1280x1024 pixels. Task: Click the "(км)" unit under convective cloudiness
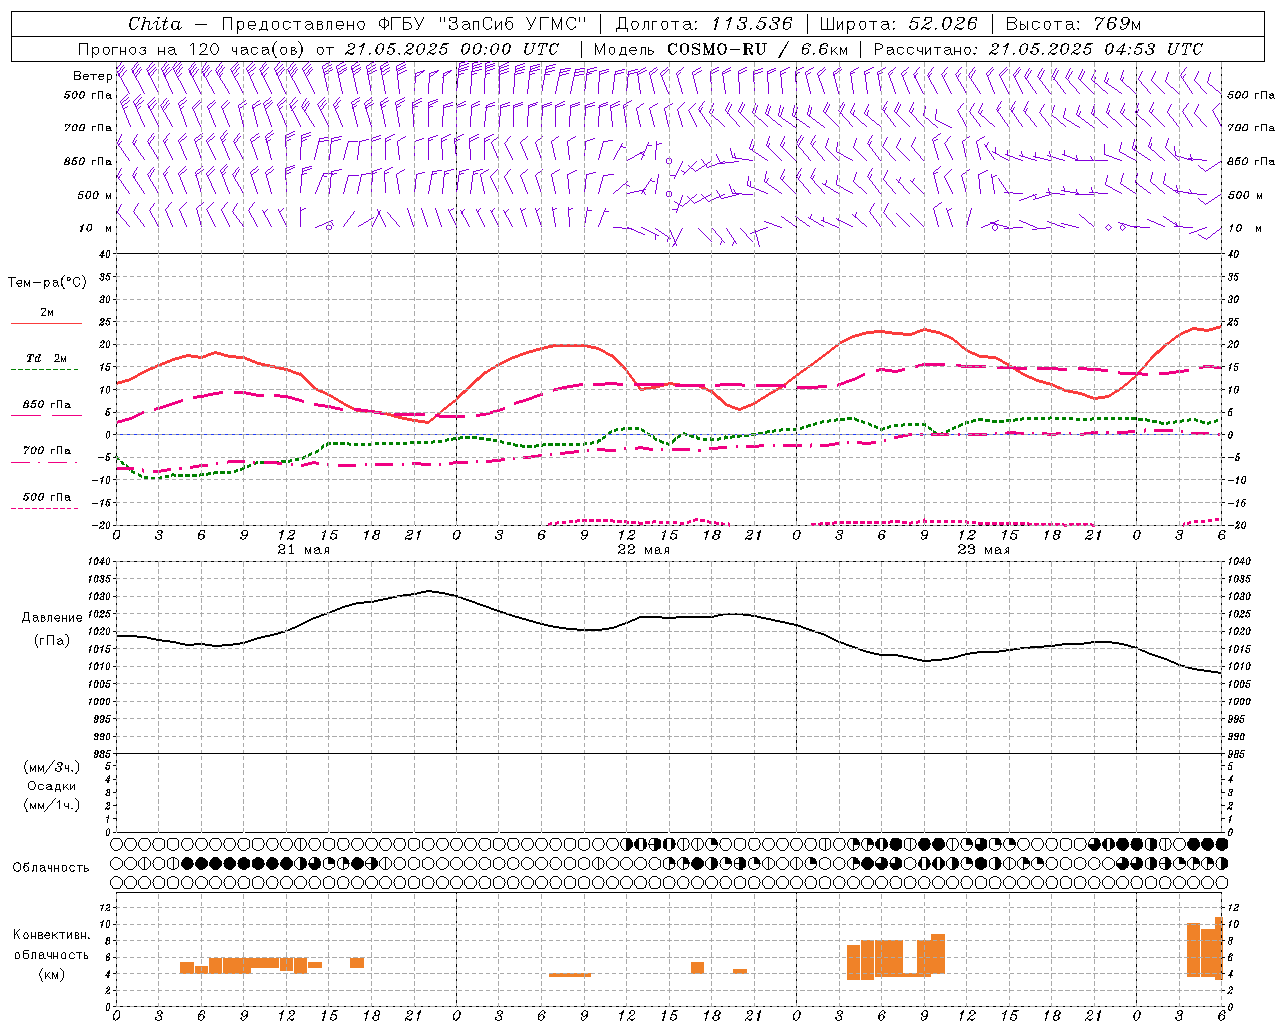52,974
